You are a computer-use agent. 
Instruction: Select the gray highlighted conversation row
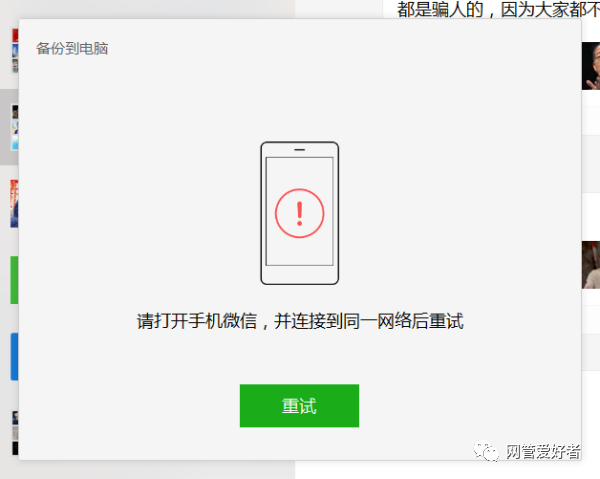[9, 127]
